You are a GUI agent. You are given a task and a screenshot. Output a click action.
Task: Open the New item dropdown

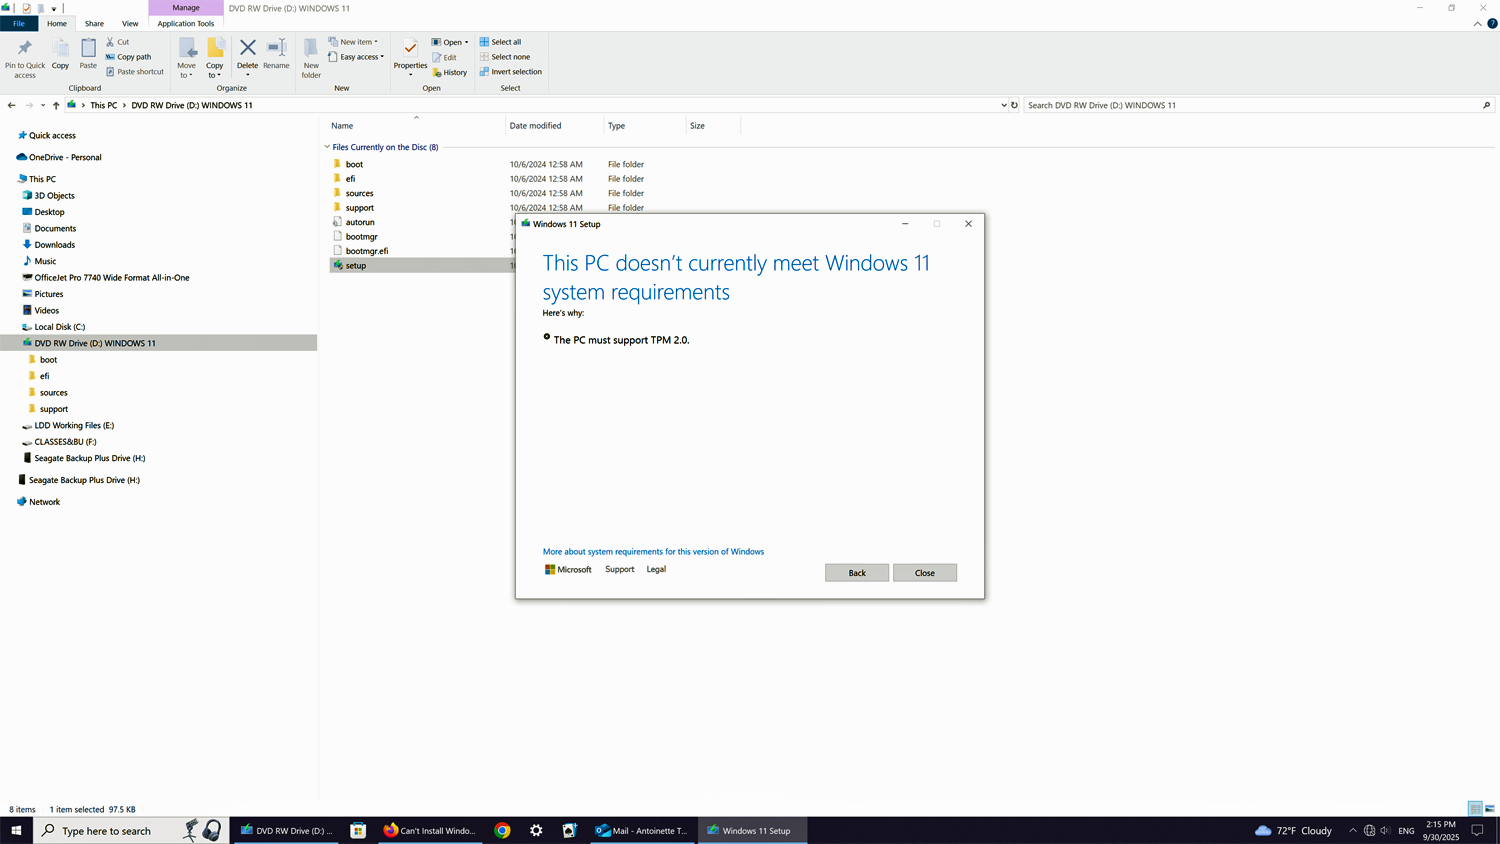point(354,42)
